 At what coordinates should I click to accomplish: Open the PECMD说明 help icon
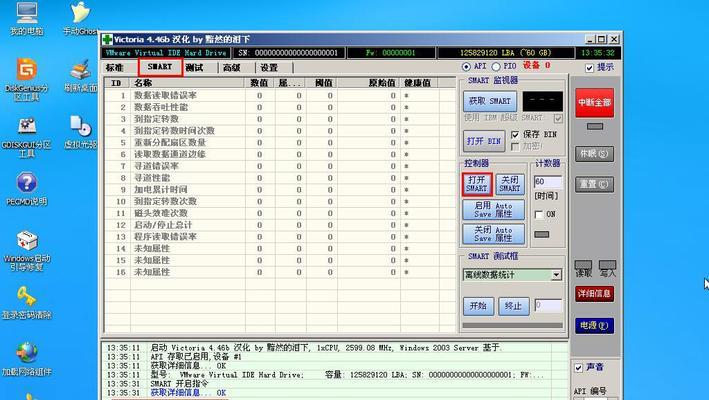tap(27, 189)
